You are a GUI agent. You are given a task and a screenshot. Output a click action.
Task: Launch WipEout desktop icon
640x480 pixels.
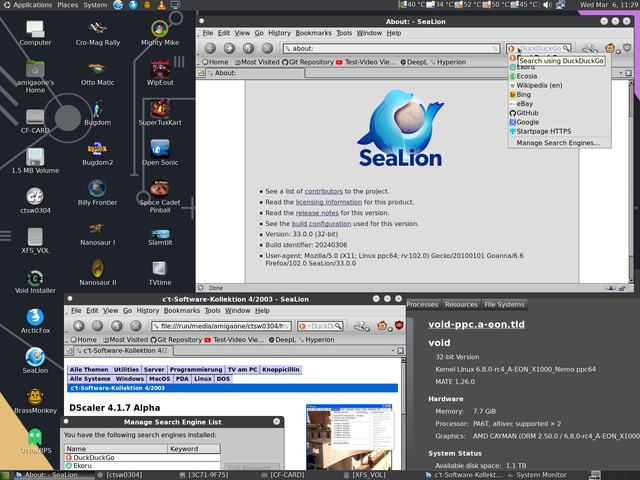point(160,73)
